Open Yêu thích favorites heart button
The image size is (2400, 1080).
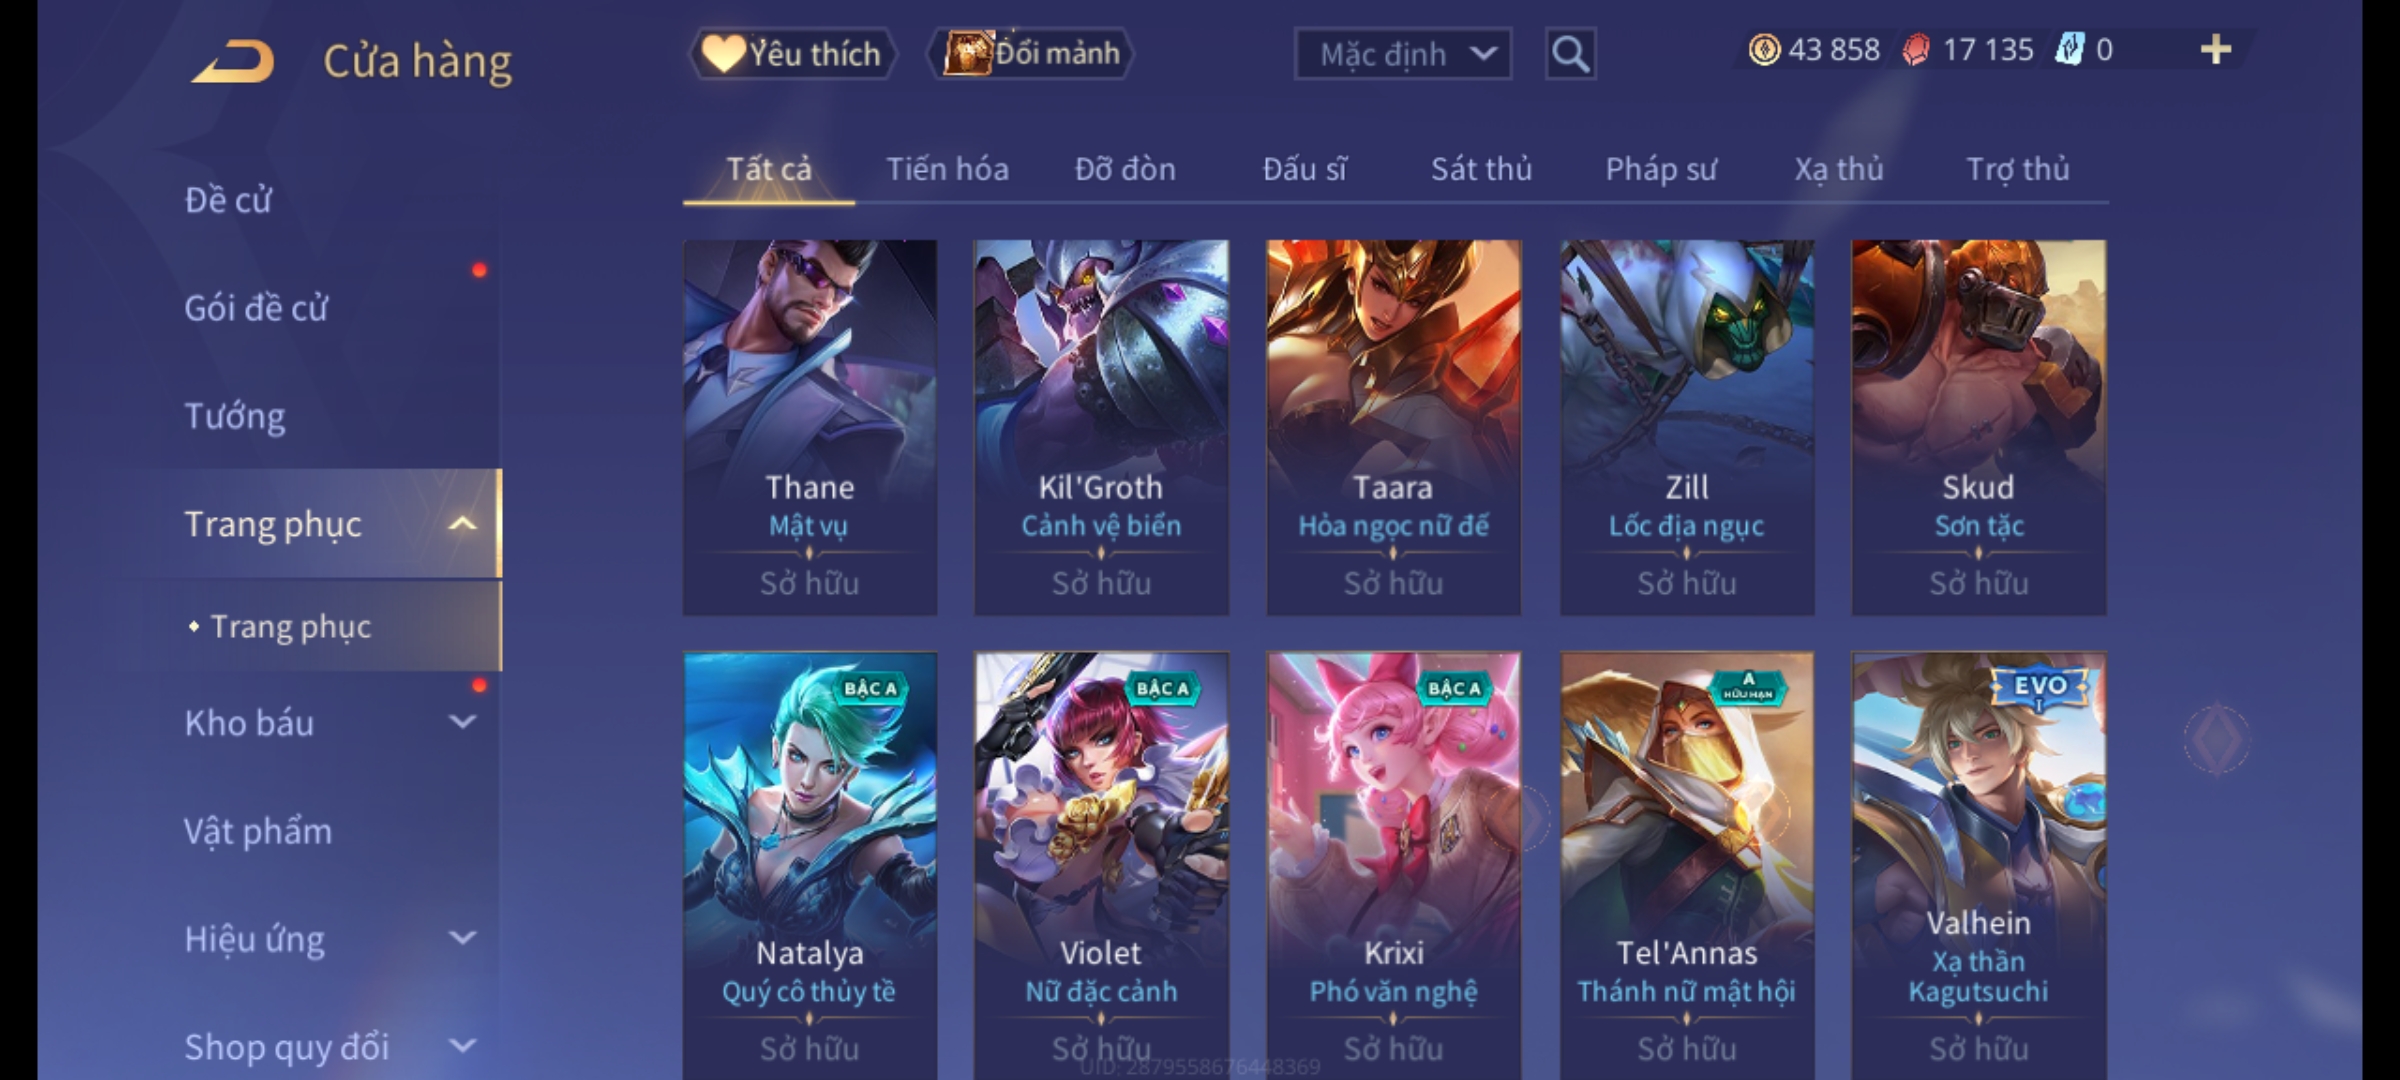[x=792, y=54]
